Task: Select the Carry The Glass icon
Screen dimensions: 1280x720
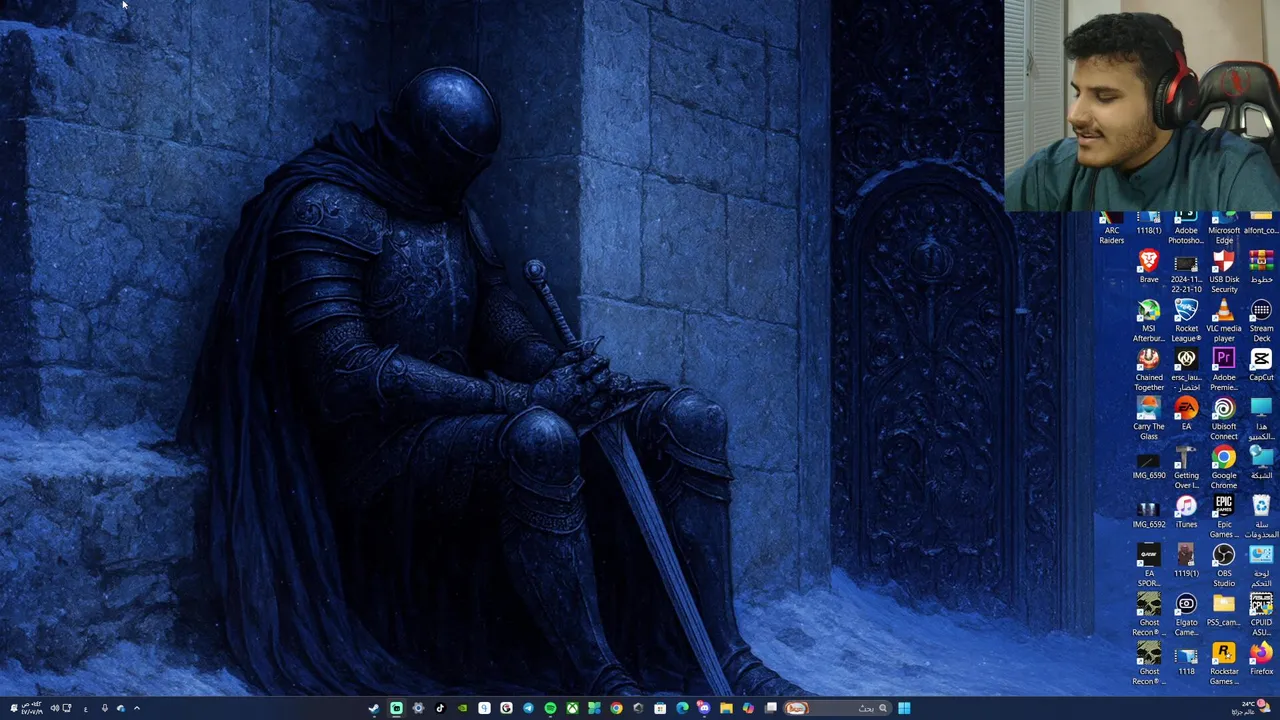Action: pyautogui.click(x=1149, y=419)
